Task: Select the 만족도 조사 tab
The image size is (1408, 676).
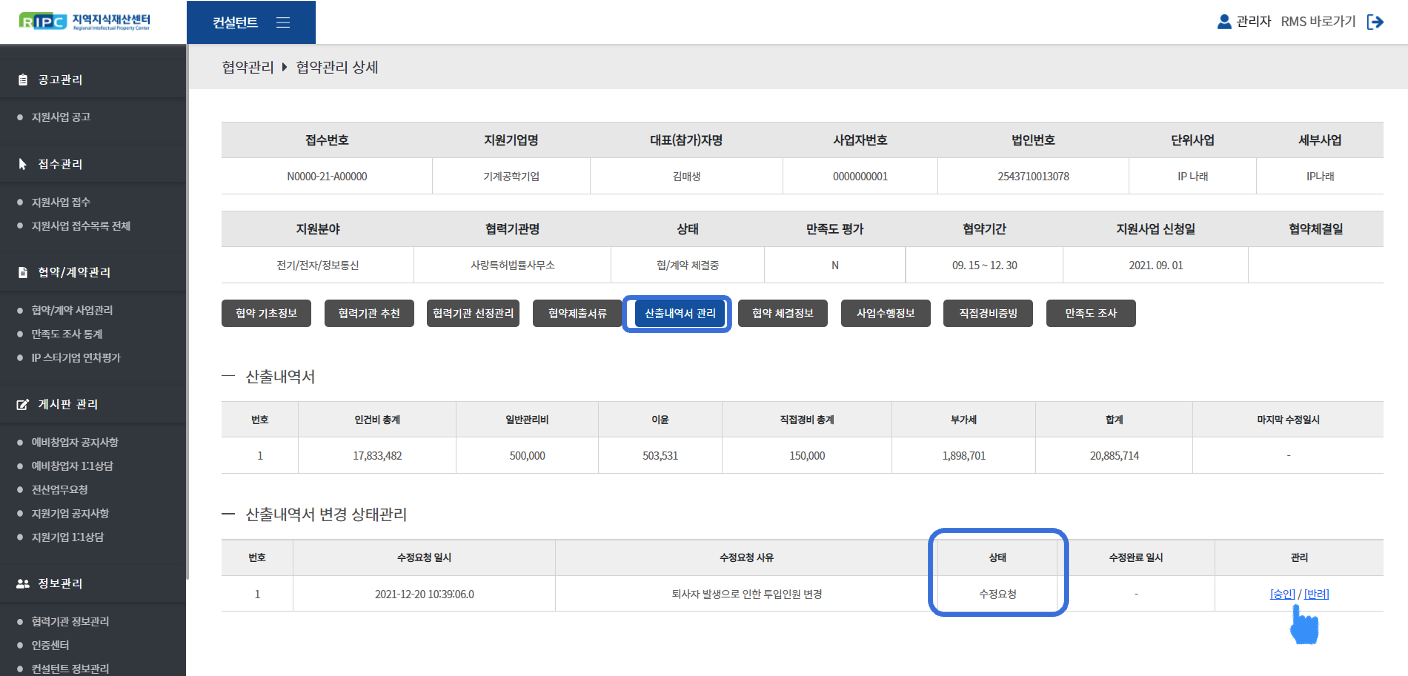Action: [1090, 314]
